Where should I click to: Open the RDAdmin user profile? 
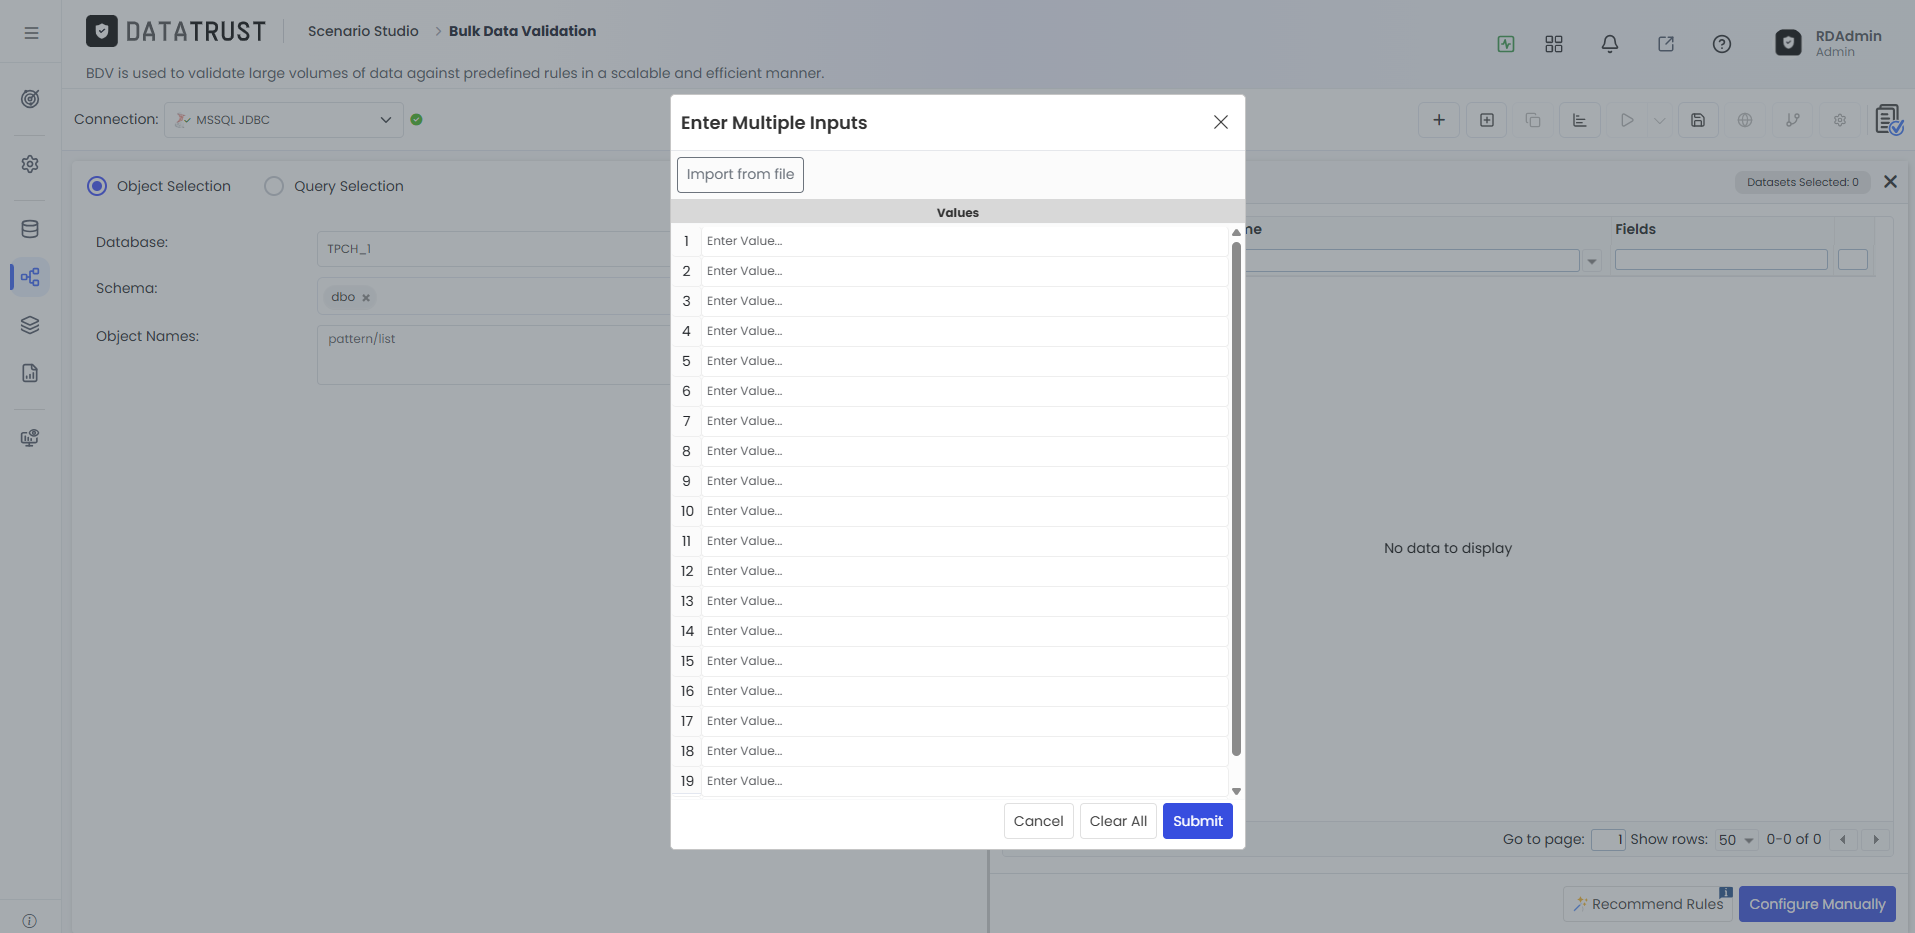(x=1829, y=43)
